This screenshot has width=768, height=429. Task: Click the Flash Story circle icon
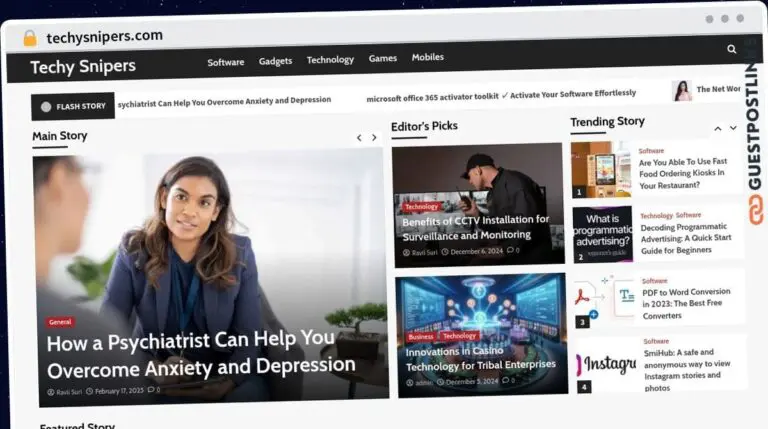coord(45,106)
